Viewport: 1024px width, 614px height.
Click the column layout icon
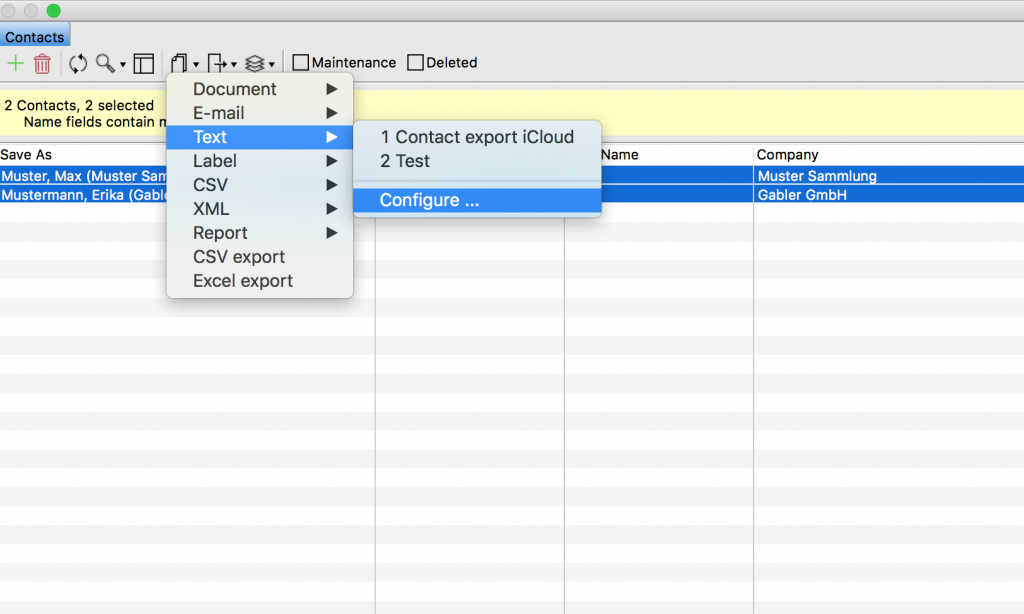point(144,63)
